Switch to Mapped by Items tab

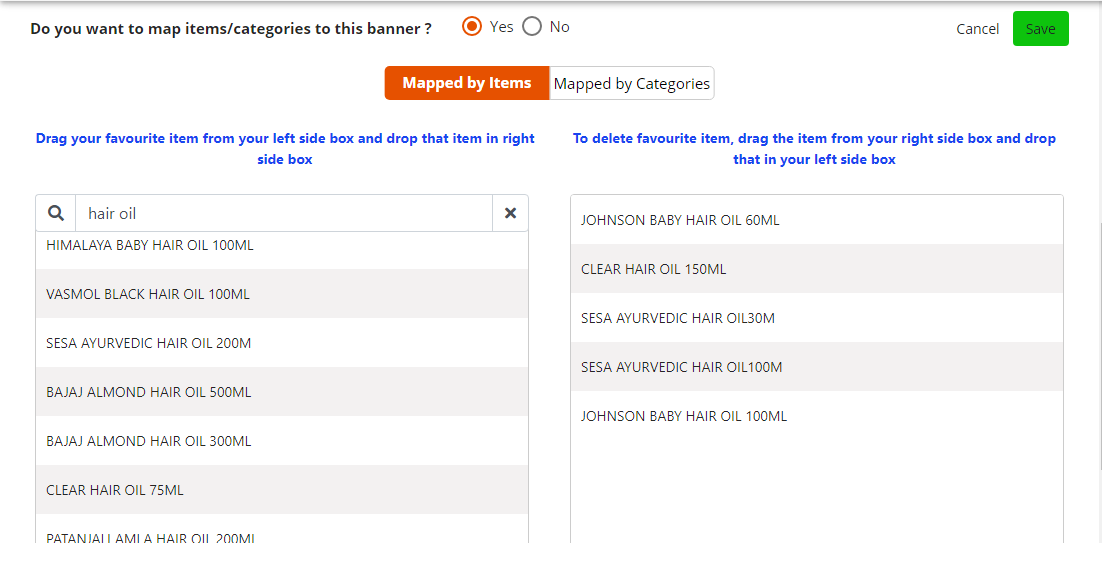(x=467, y=84)
